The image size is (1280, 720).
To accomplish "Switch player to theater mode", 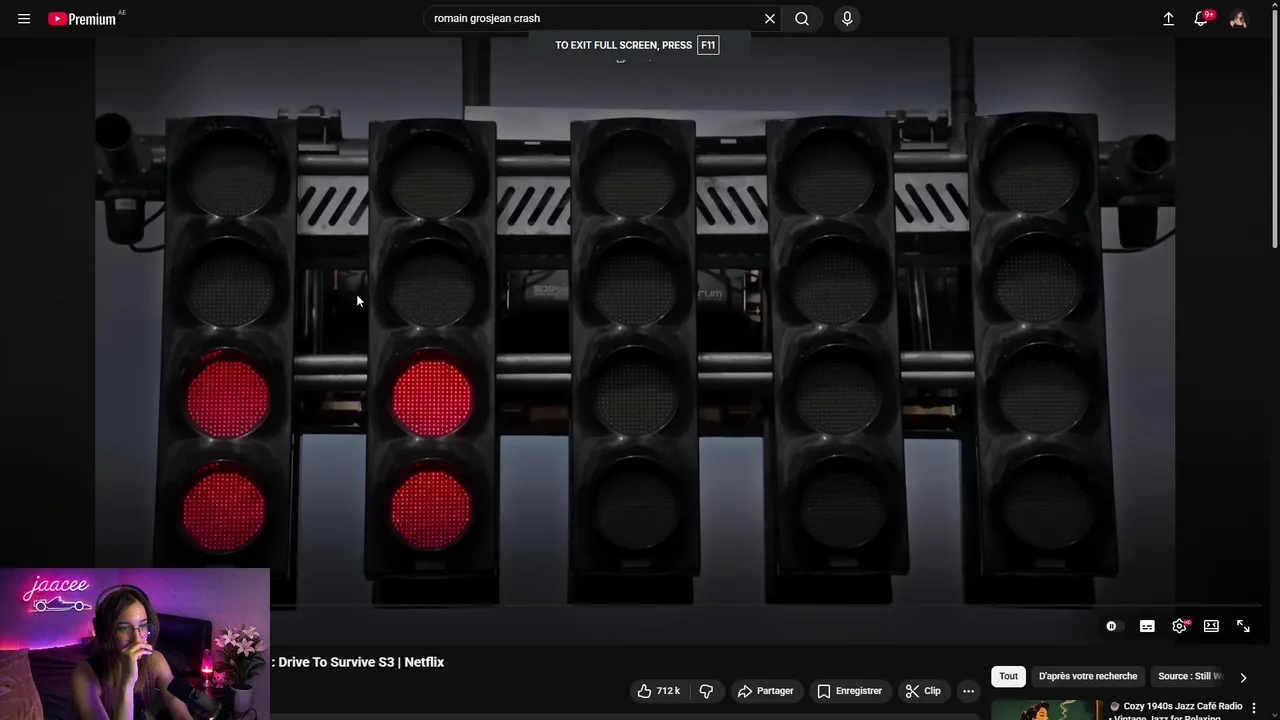I will (x=1211, y=626).
